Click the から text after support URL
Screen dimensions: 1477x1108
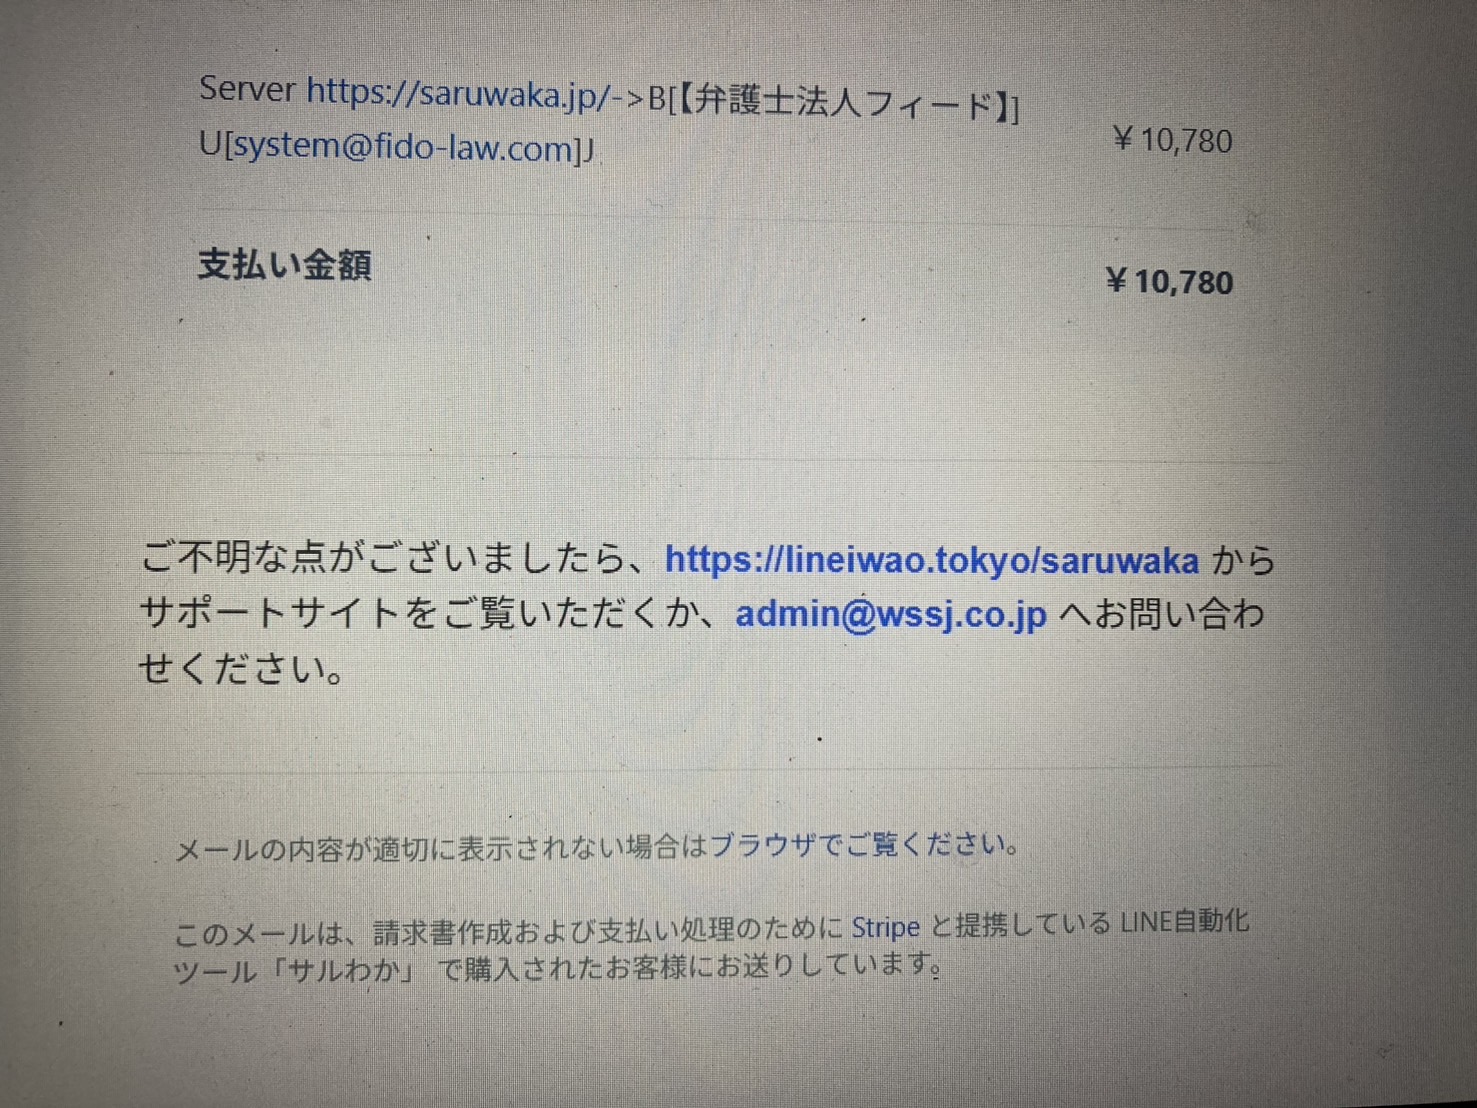1243,560
